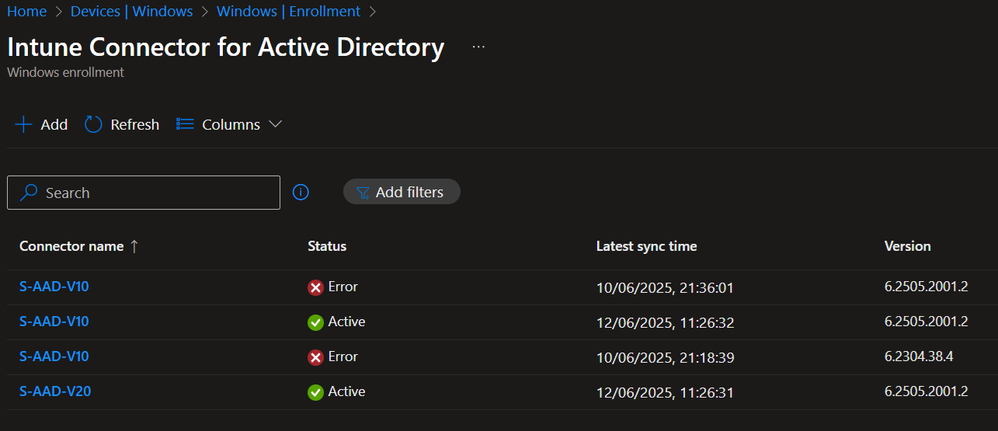This screenshot has width=998, height=431.
Task: Click the plus icon beside Add
Action: [x=24, y=124]
